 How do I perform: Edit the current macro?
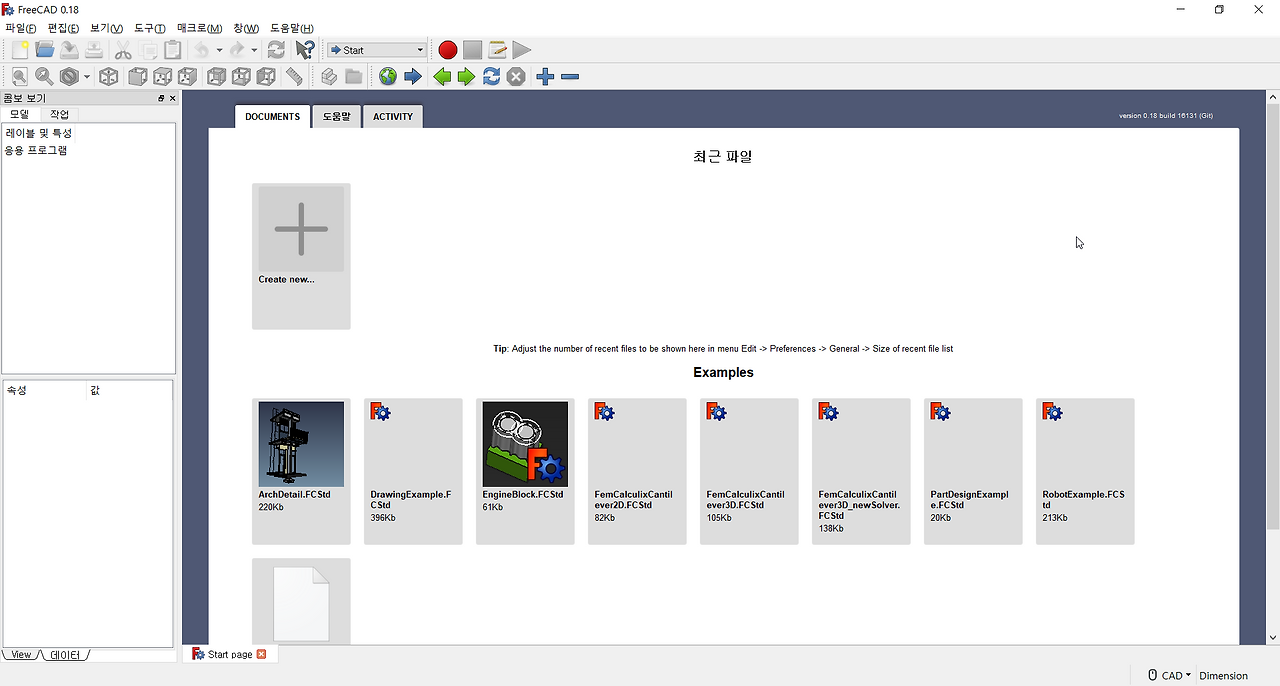coord(497,49)
